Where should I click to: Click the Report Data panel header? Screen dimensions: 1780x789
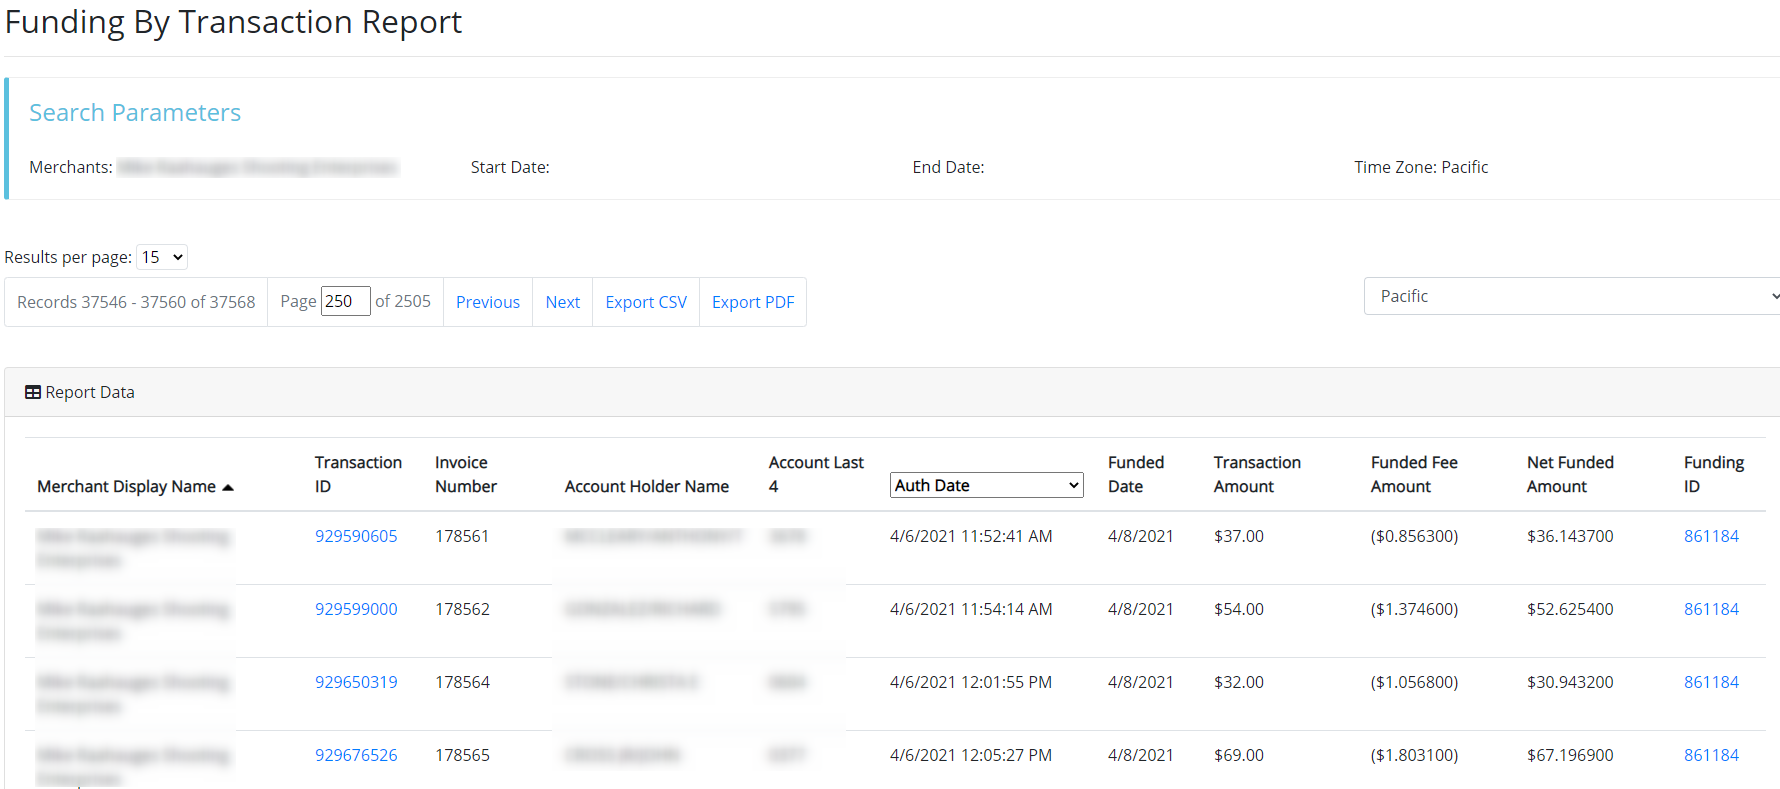[x=892, y=392]
